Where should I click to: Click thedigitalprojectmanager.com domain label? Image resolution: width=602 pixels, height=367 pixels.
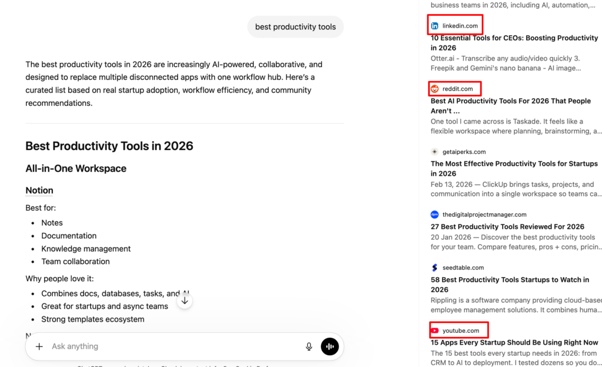[x=485, y=215]
